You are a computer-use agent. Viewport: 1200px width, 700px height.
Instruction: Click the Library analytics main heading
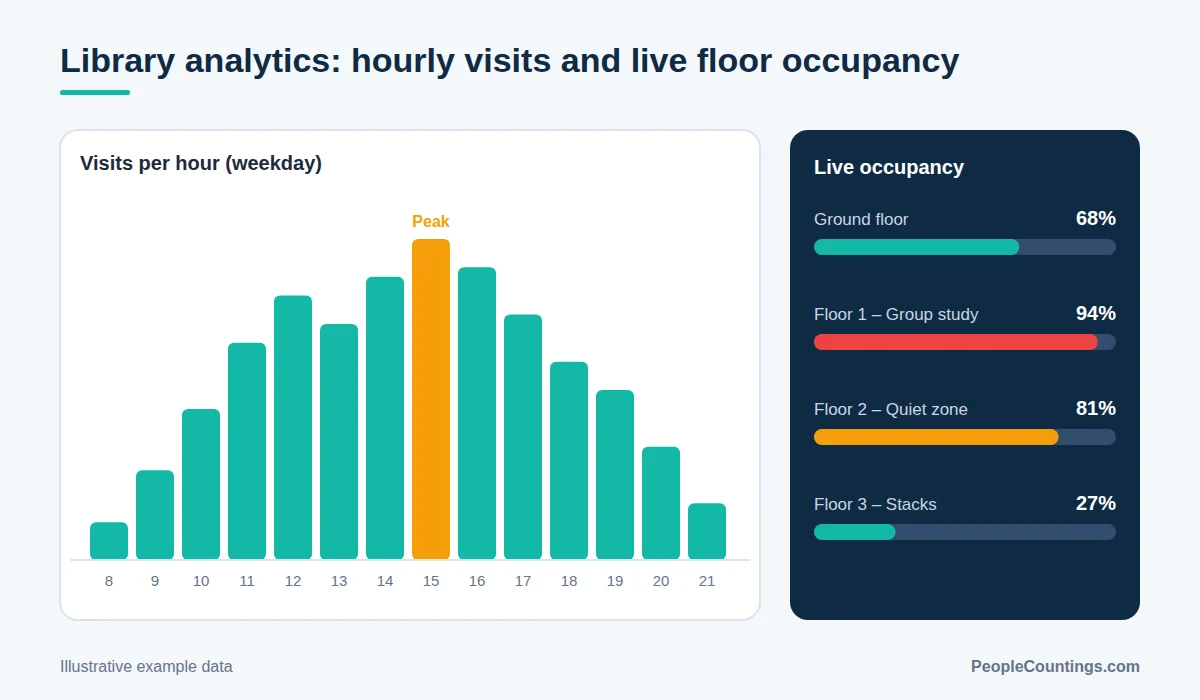click(510, 61)
